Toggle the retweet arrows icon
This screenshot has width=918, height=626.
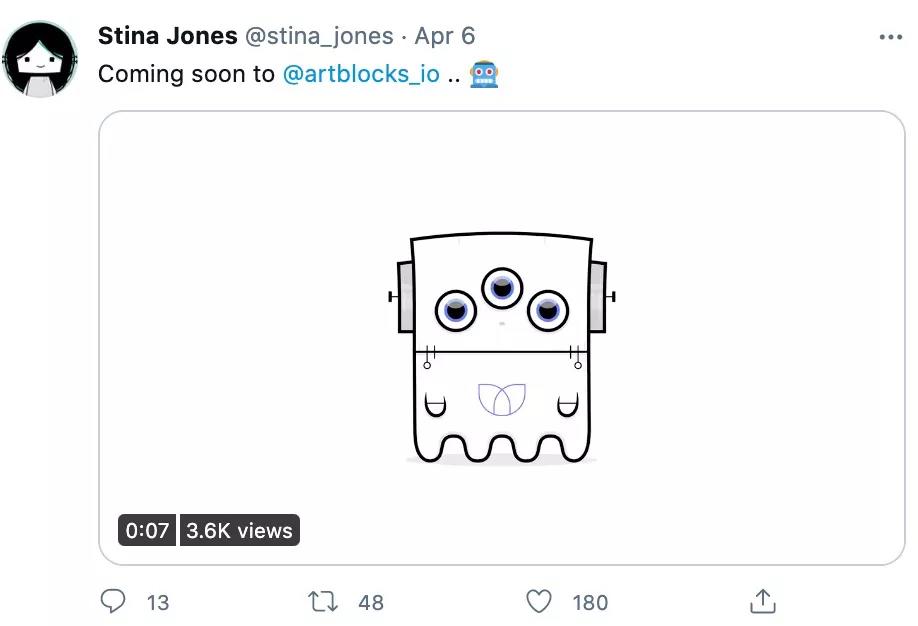tap(323, 601)
